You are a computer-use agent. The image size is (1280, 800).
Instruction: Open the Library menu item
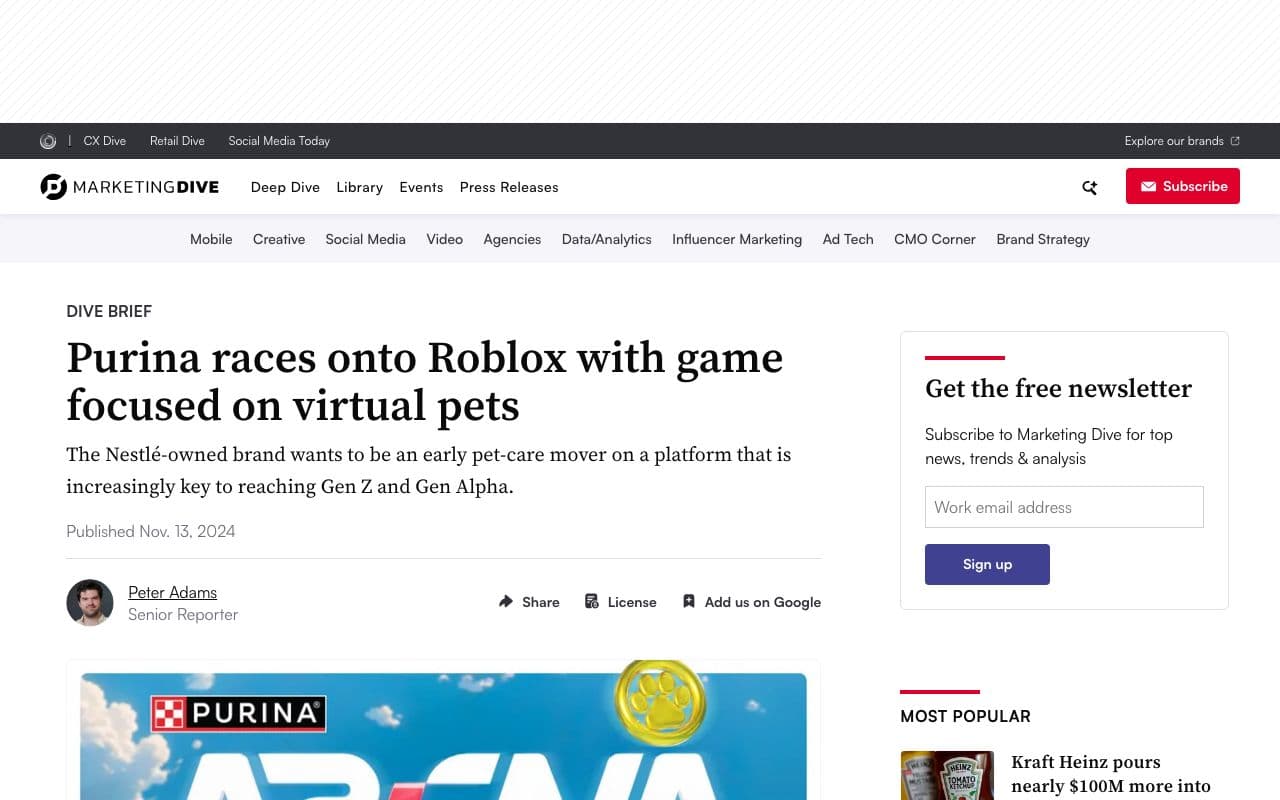(360, 187)
